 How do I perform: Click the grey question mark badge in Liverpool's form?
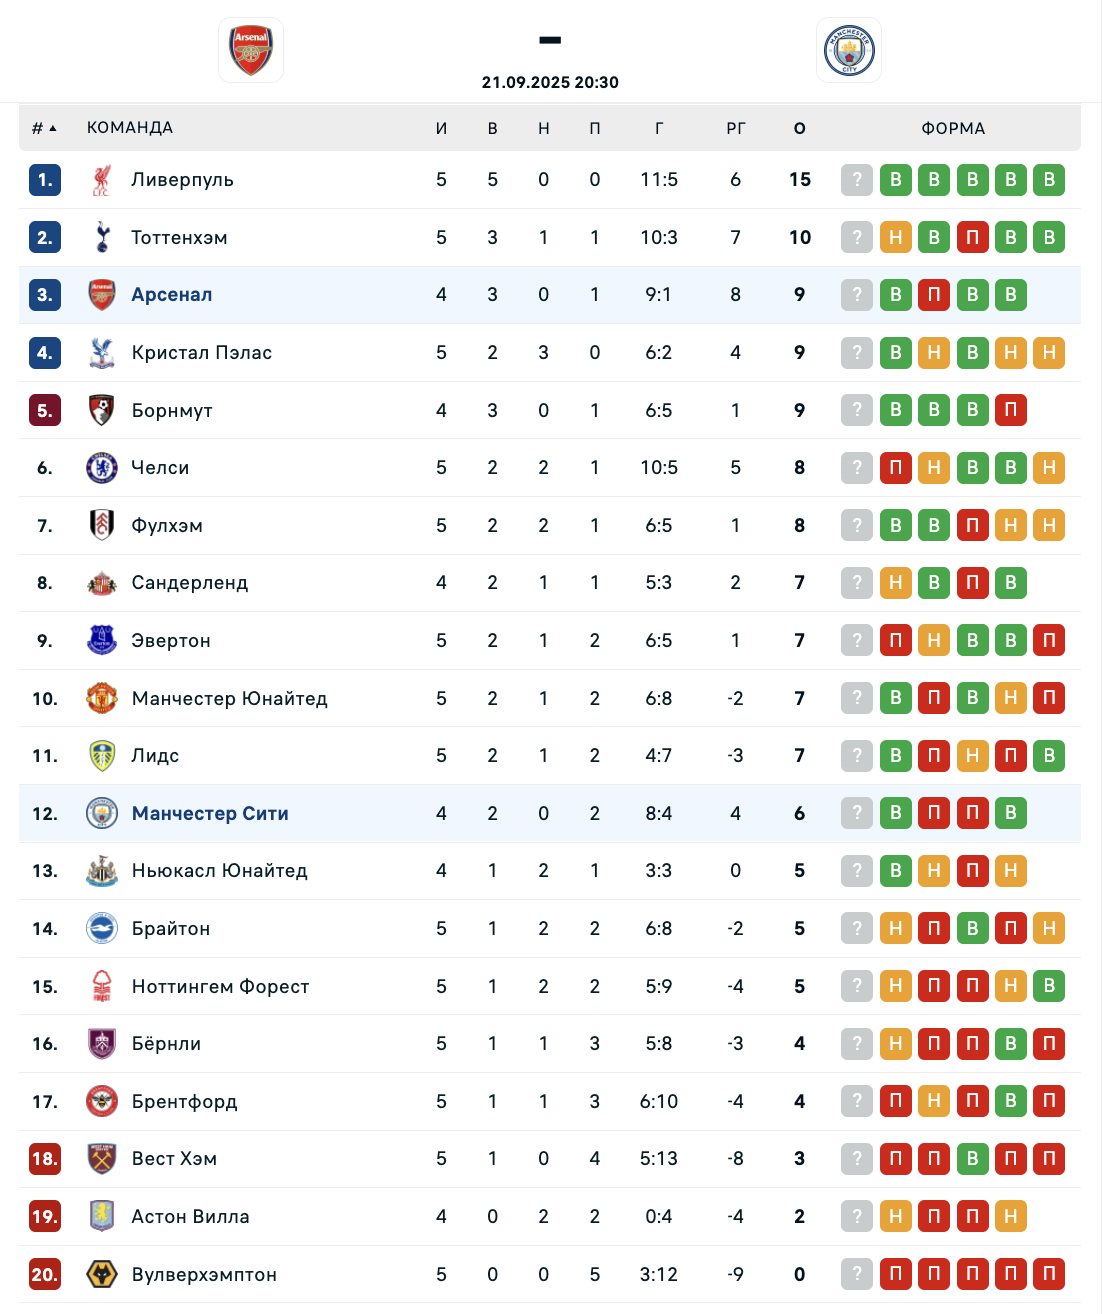[x=857, y=180]
